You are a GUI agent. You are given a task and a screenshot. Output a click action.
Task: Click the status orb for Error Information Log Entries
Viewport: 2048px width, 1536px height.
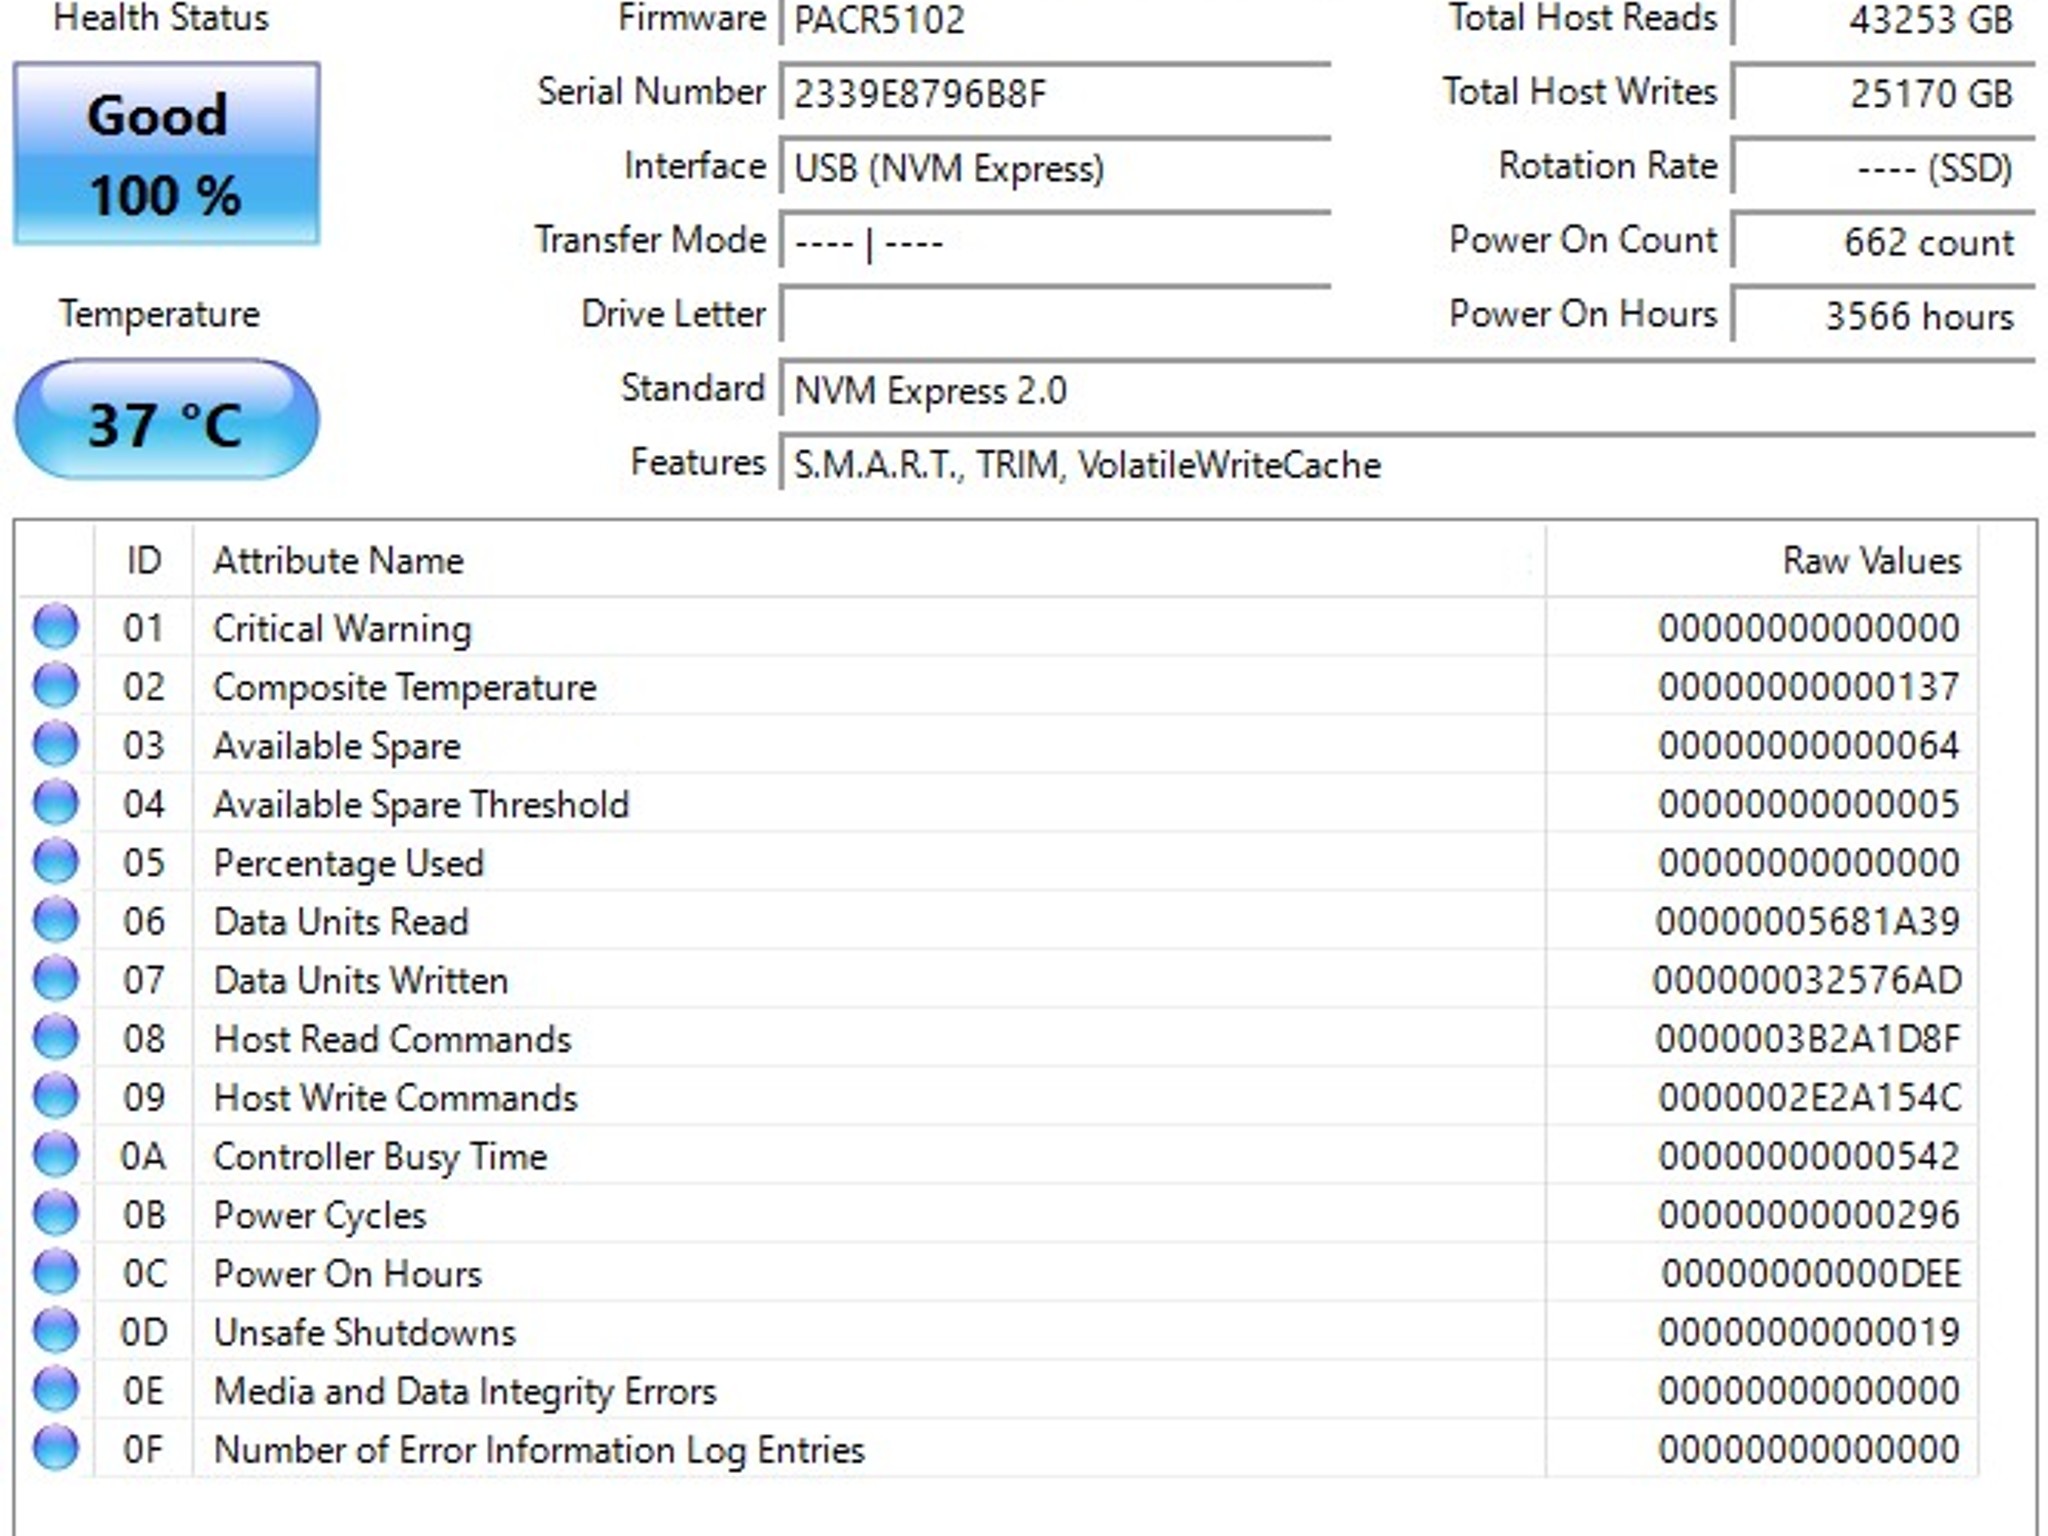click(55, 1449)
